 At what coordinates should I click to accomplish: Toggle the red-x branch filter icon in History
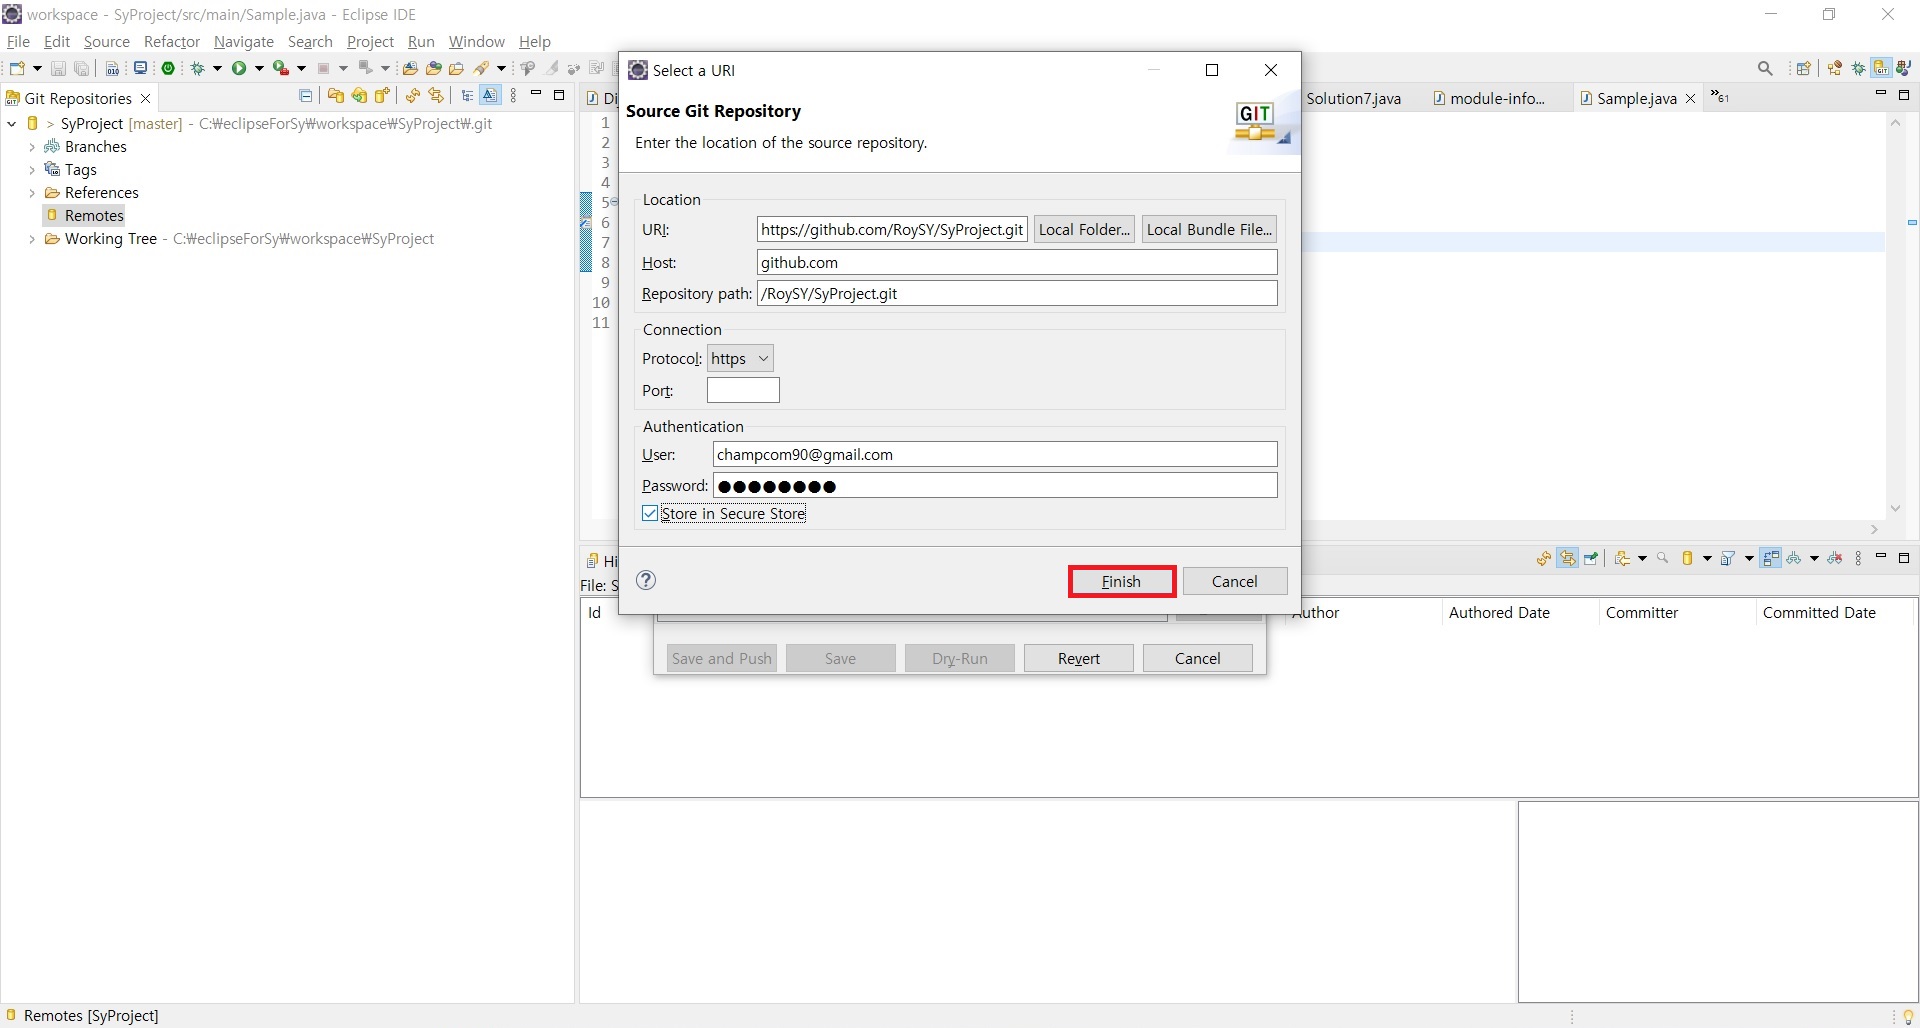pyautogui.click(x=1835, y=559)
